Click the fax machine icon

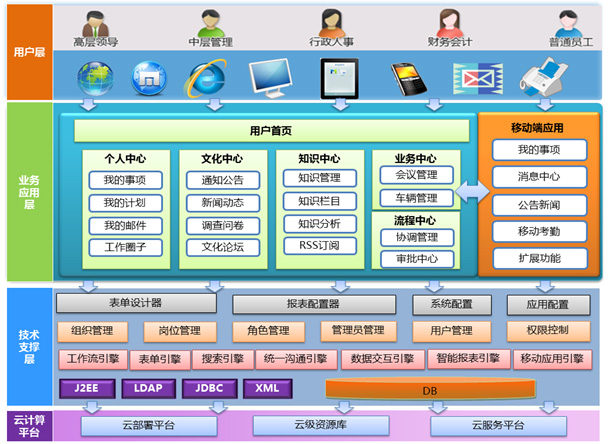coord(544,77)
